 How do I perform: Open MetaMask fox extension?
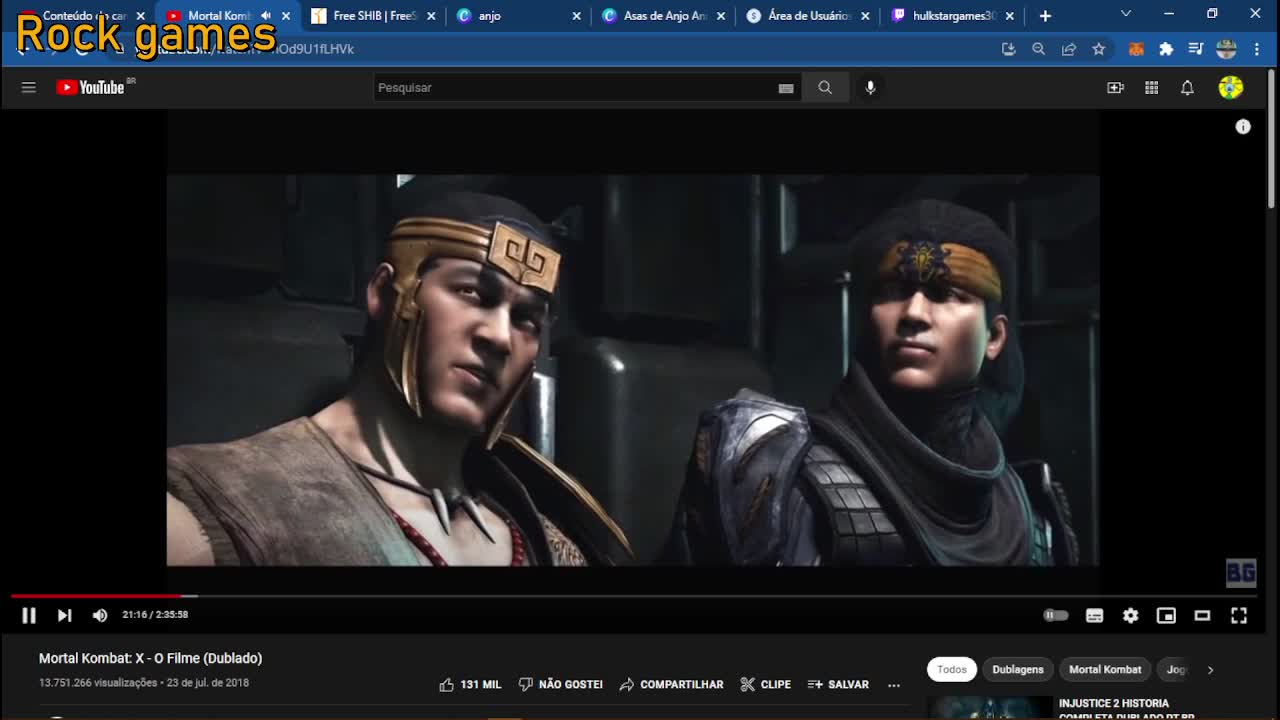pos(1136,49)
